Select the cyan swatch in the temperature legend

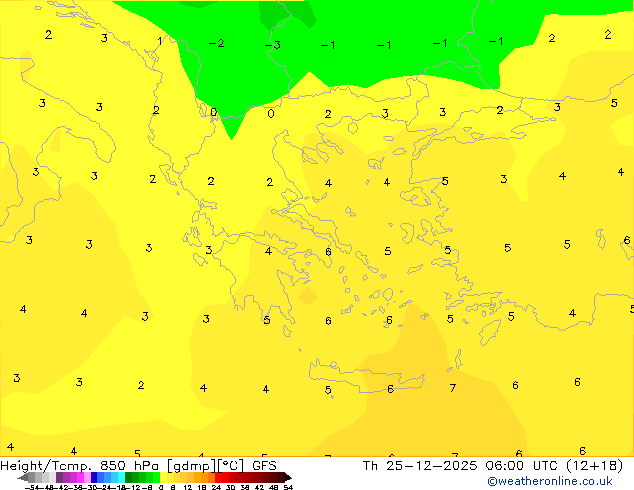coord(122,477)
